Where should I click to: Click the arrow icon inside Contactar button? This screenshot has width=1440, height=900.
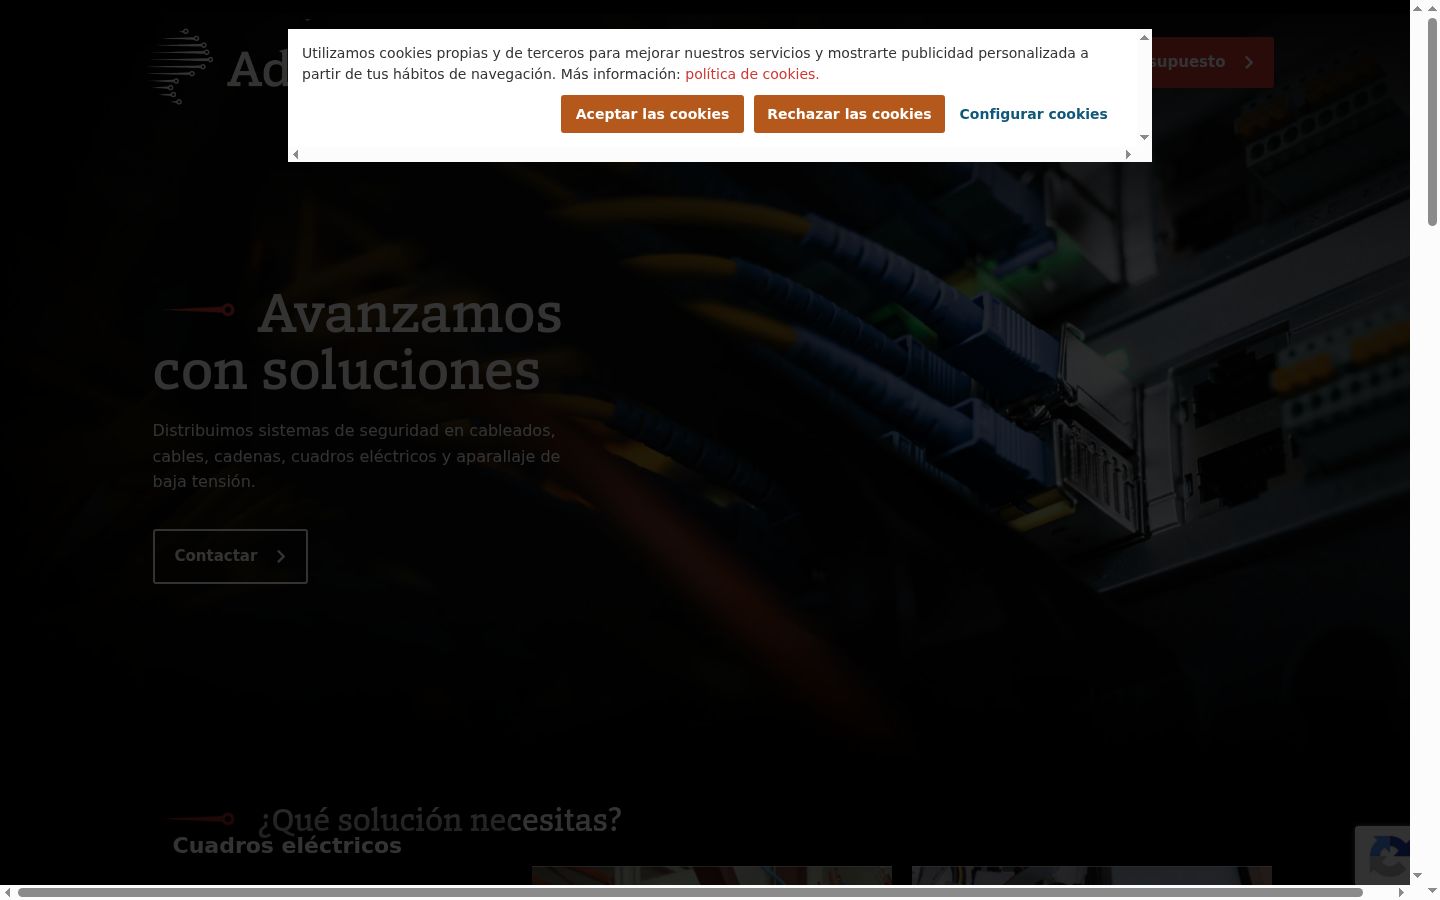[x=281, y=556]
